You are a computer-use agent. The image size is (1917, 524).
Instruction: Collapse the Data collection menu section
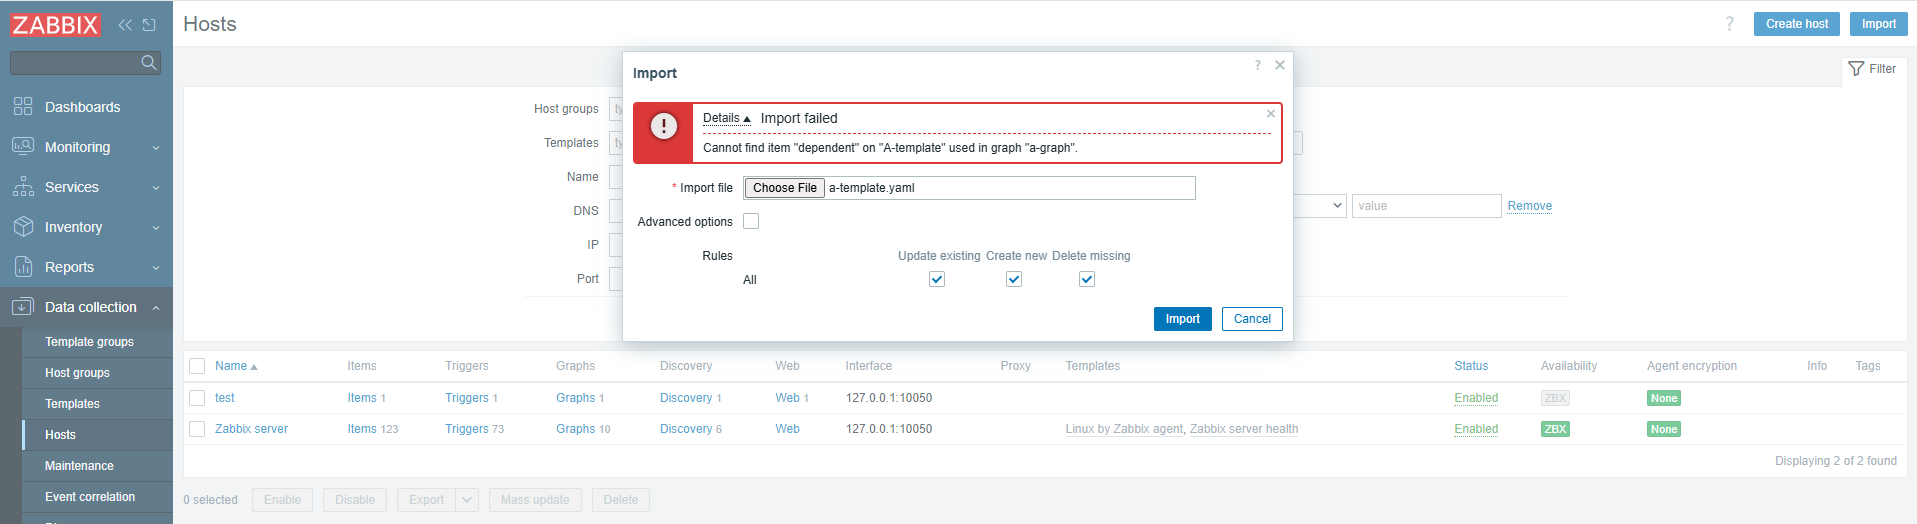[156, 308]
